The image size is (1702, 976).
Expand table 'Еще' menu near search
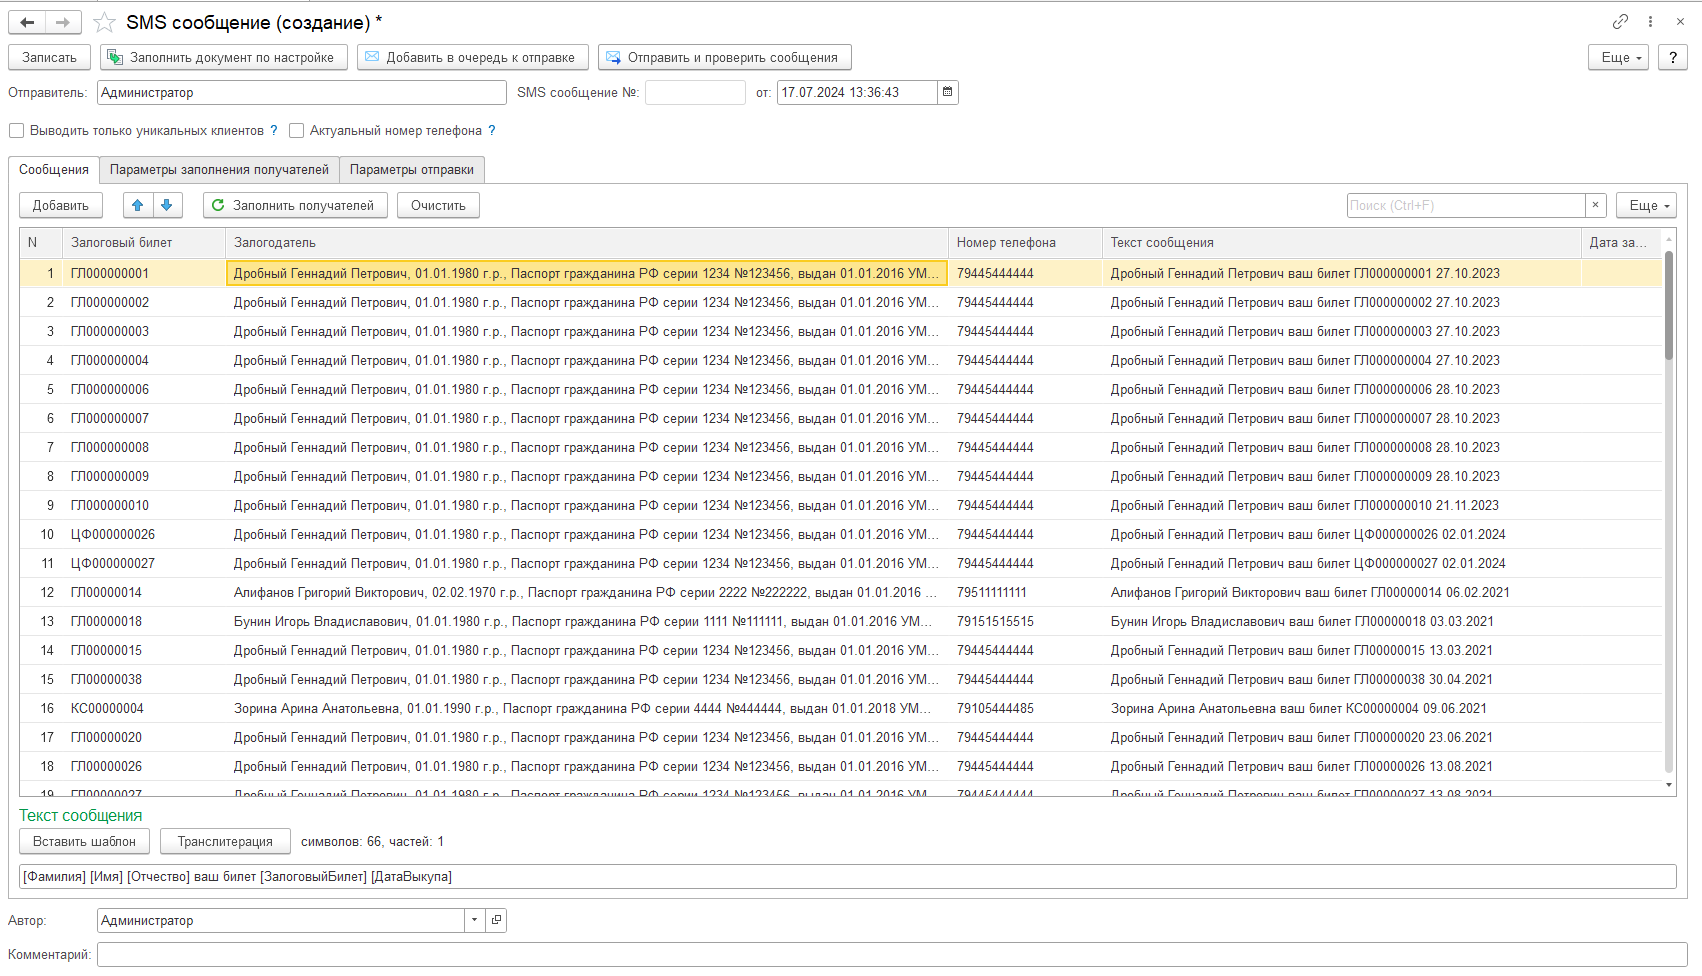pyautogui.click(x=1646, y=205)
